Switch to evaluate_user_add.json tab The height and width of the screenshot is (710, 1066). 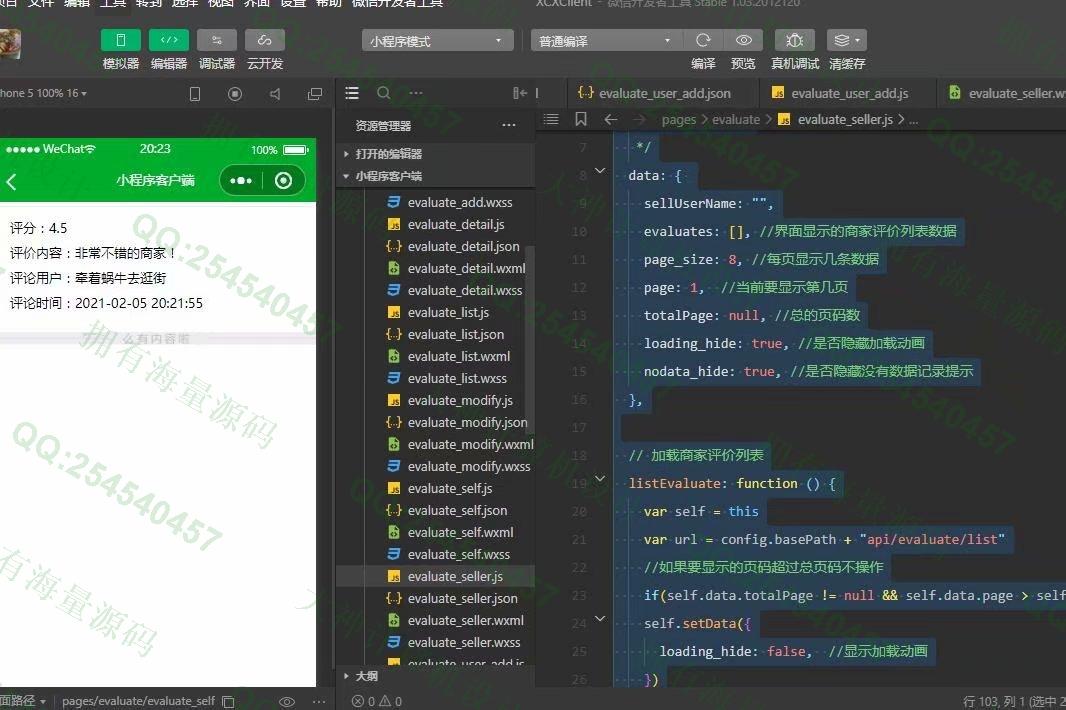coord(654,93)
